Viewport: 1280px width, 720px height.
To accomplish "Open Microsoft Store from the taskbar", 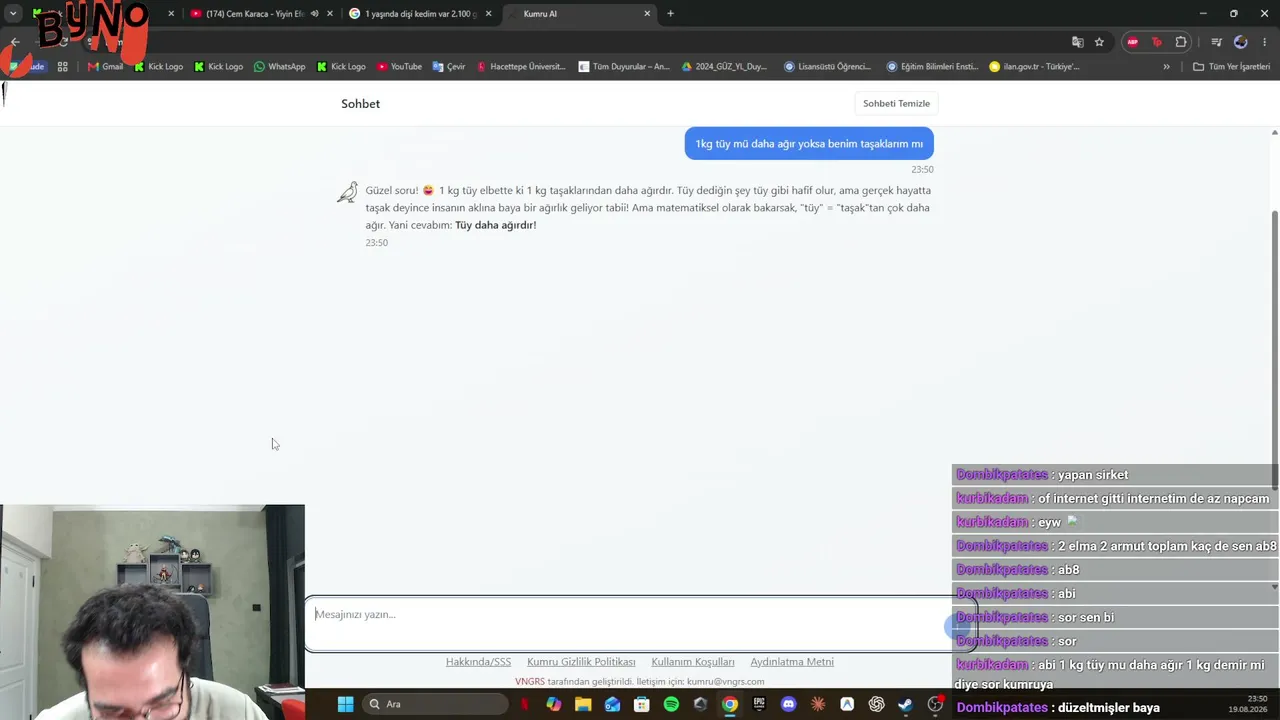I will point(642,704).
